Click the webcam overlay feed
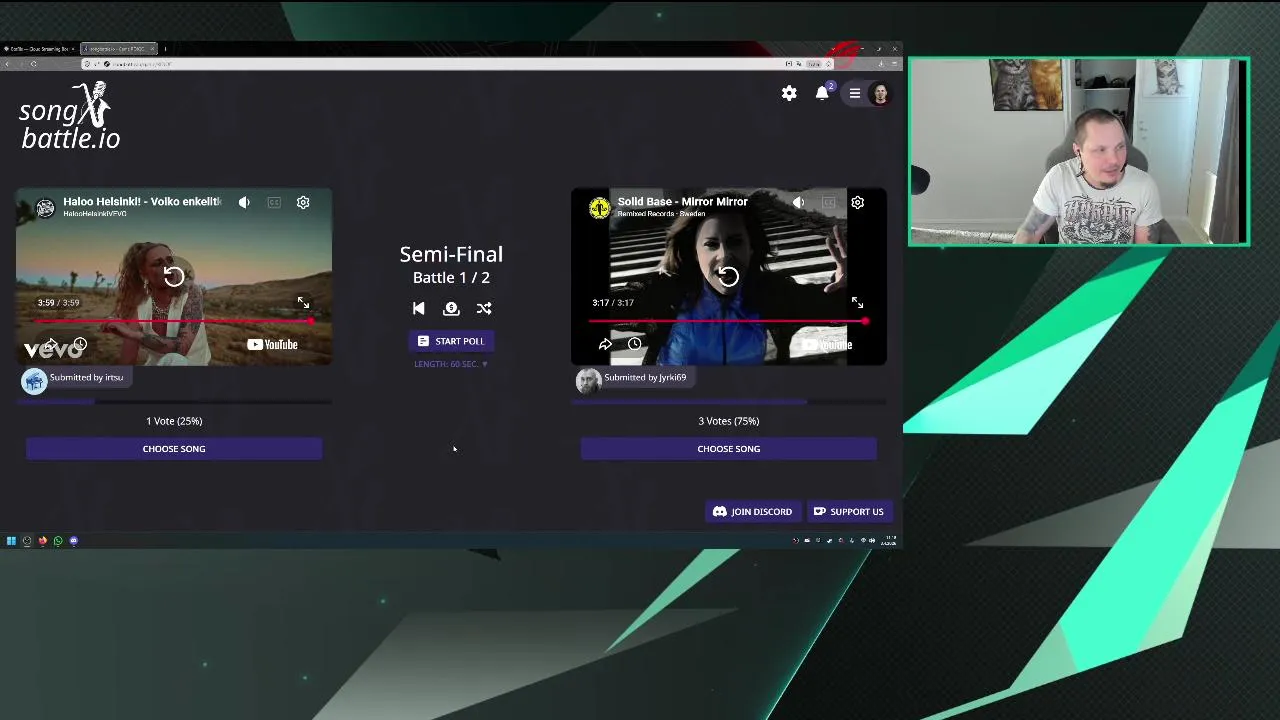 1079,151
